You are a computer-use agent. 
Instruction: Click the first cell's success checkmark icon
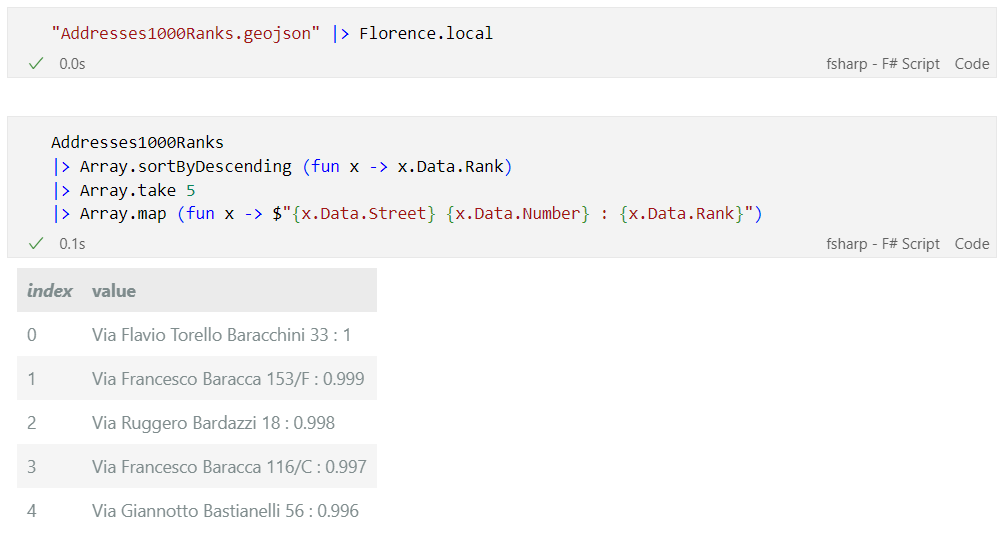(x=36, y=63)
